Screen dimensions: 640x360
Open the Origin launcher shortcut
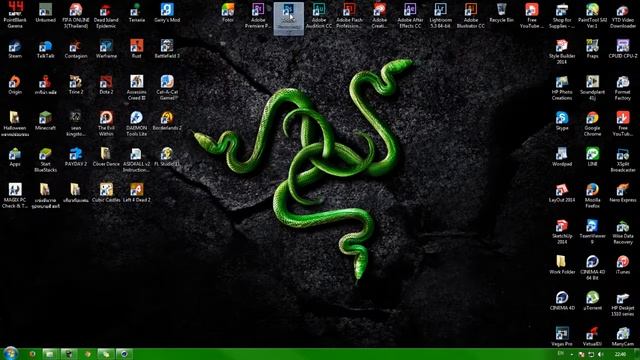pos(15,85)
